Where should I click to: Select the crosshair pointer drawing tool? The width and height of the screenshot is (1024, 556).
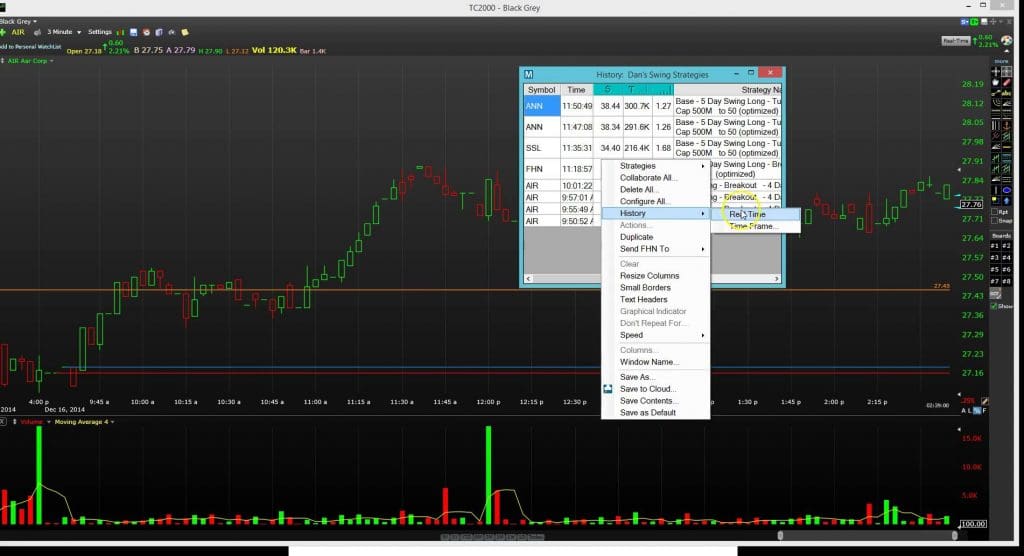[995, 71]
